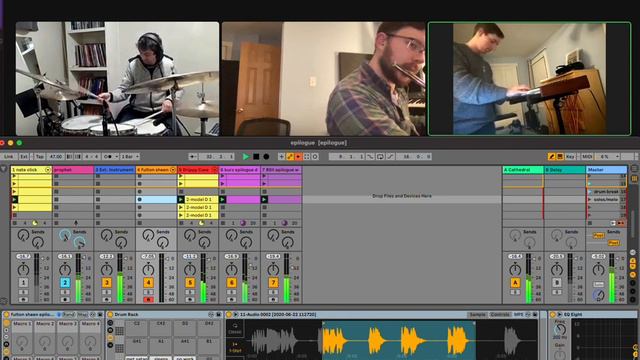
Task: Toggle the Automation Arm icon
Action: point(290,156)
